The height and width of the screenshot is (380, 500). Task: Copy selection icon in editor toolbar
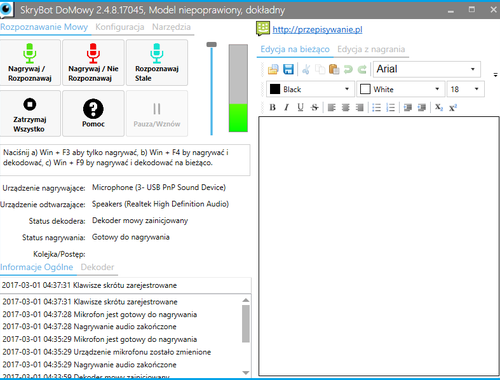pyautogui.click(x=320, y=69)
